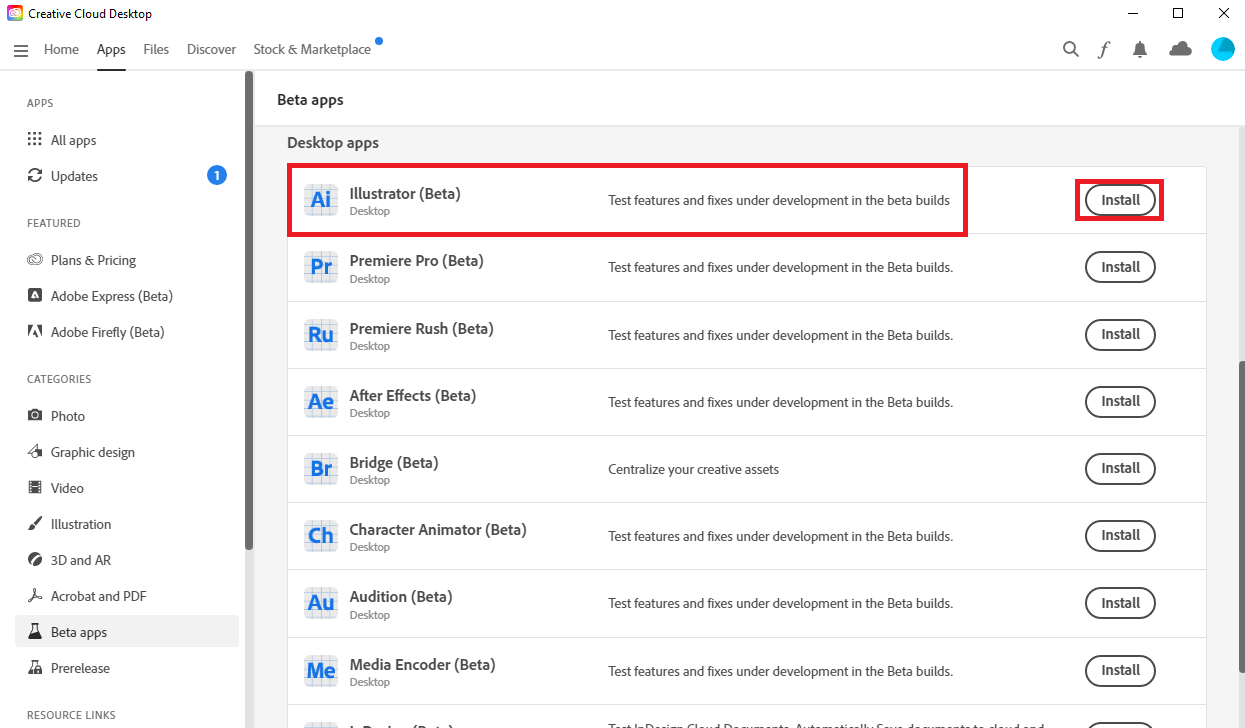Screen dimensions: 1245x728
Task: Click the Character Animator (Beta) icon
Action: click(321, 536)
